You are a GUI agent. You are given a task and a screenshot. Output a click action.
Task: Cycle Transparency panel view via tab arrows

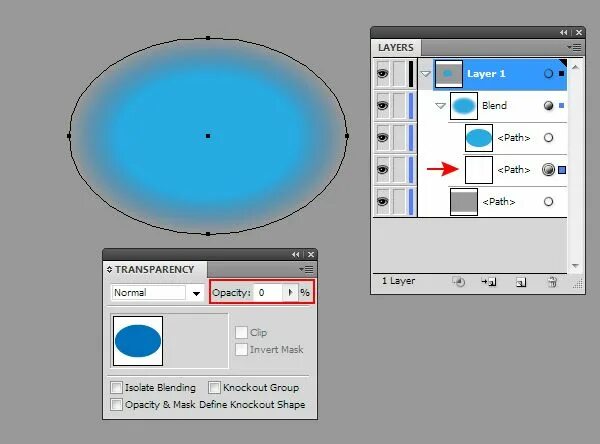click(109, 269)
